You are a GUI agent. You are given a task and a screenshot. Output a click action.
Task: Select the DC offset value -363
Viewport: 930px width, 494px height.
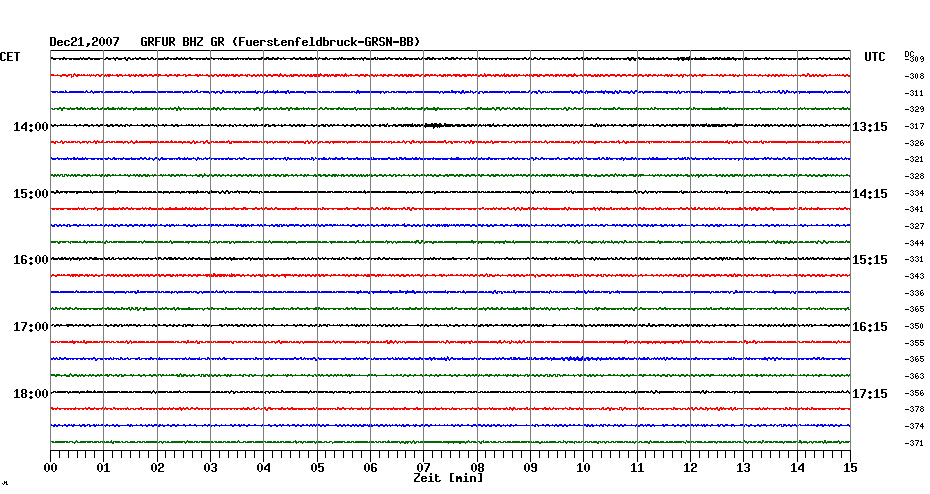point(915,377)
